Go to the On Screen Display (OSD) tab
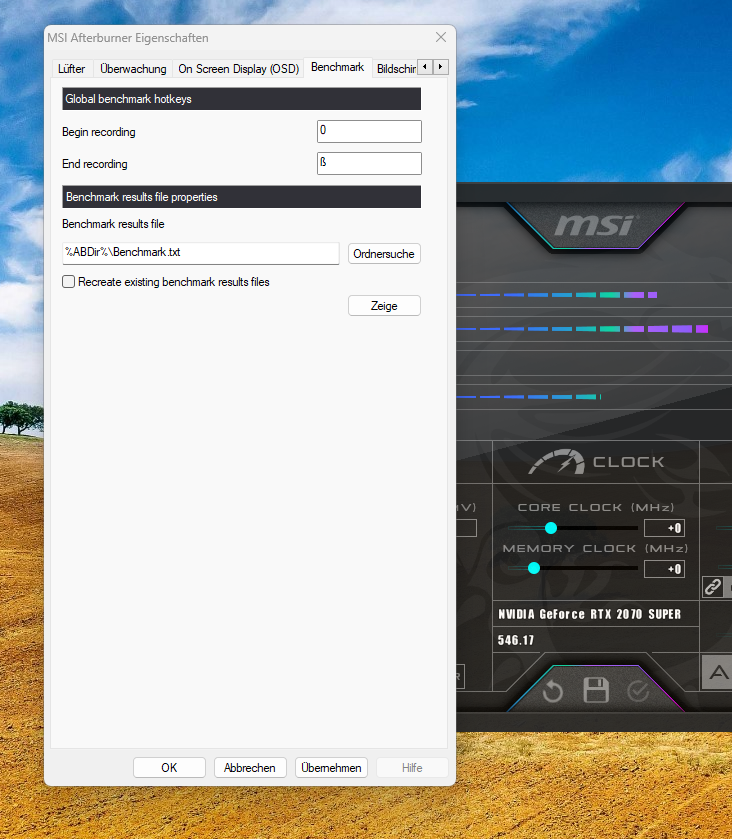The image size is (732, 839). [x=239, y=69]
